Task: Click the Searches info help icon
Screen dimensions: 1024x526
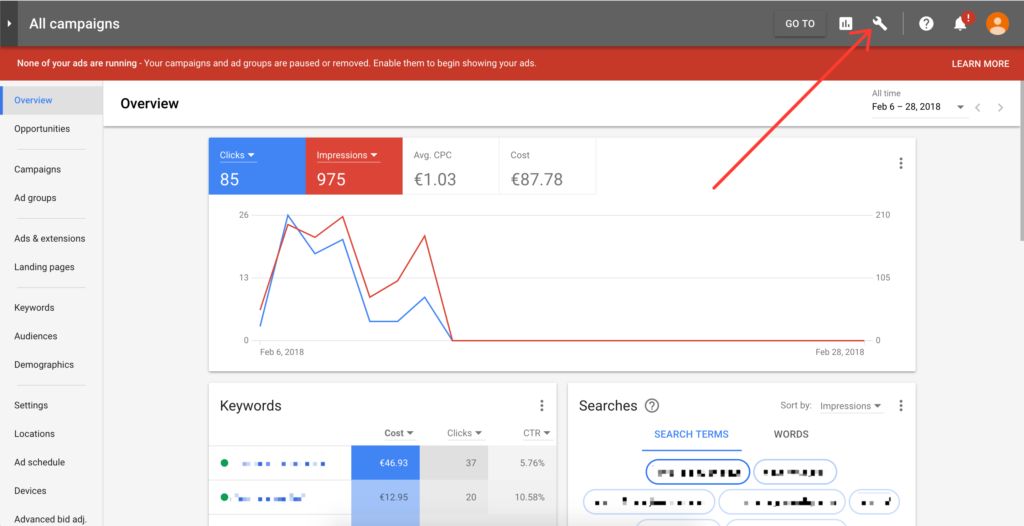Action: tap(652, 406)
